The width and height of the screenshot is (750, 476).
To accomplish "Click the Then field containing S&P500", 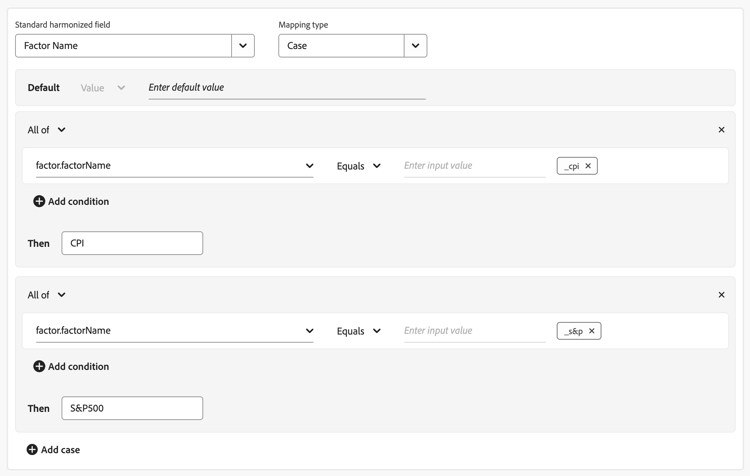I will pos(132,408).
